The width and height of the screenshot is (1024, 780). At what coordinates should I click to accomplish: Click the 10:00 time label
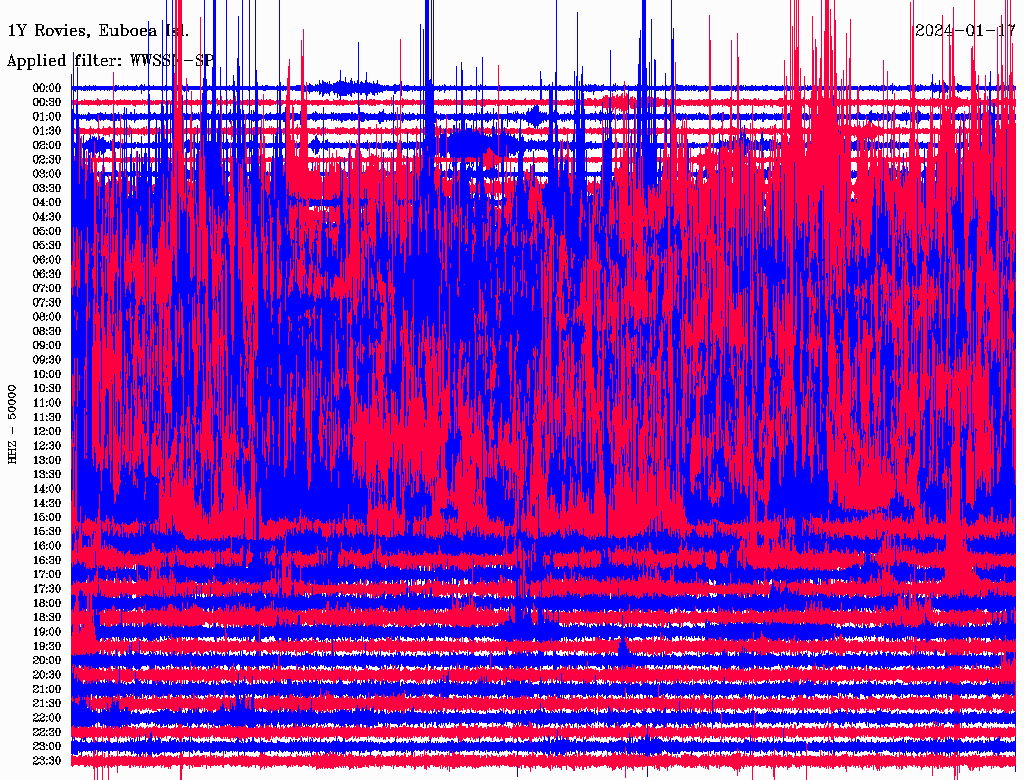click(x=47, y=374)
